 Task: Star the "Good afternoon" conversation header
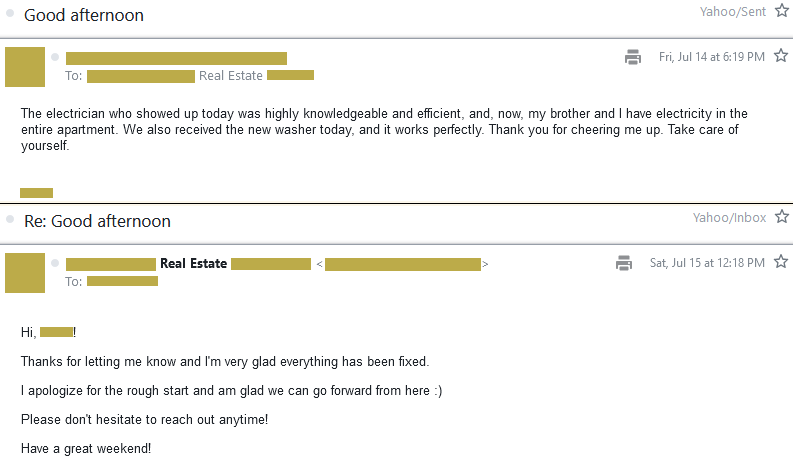coord(781,11)
